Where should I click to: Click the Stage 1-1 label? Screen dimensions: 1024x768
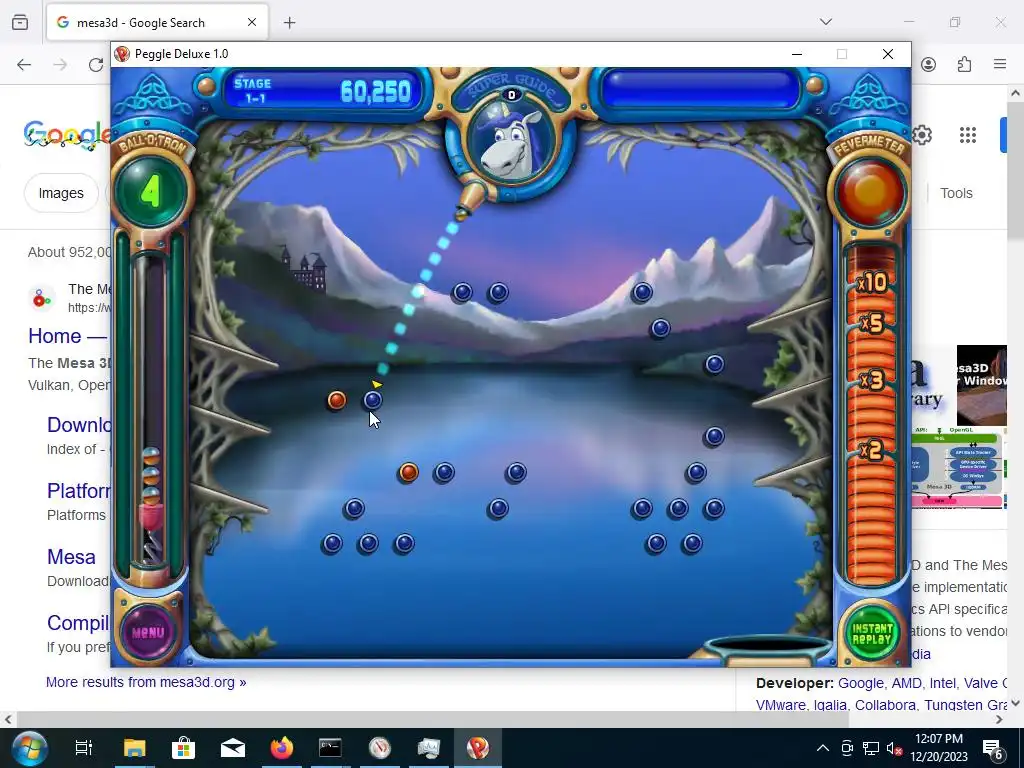[x=253, y=91]
